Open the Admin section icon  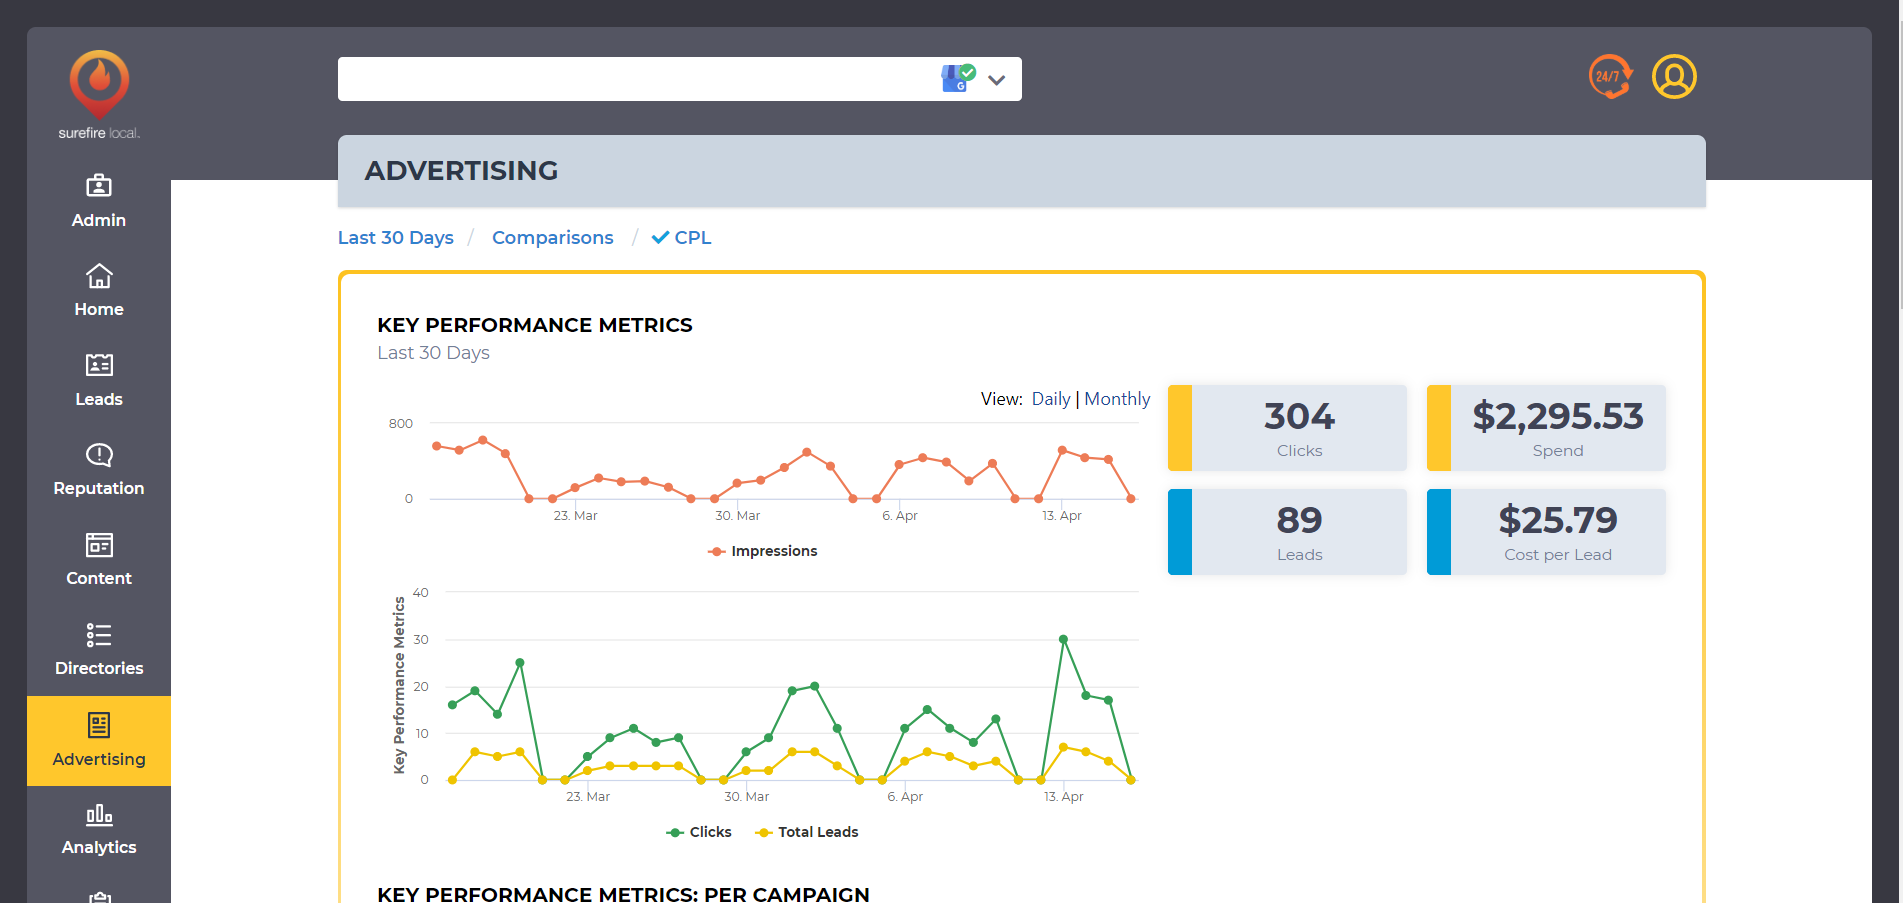[x=99, y=186]
